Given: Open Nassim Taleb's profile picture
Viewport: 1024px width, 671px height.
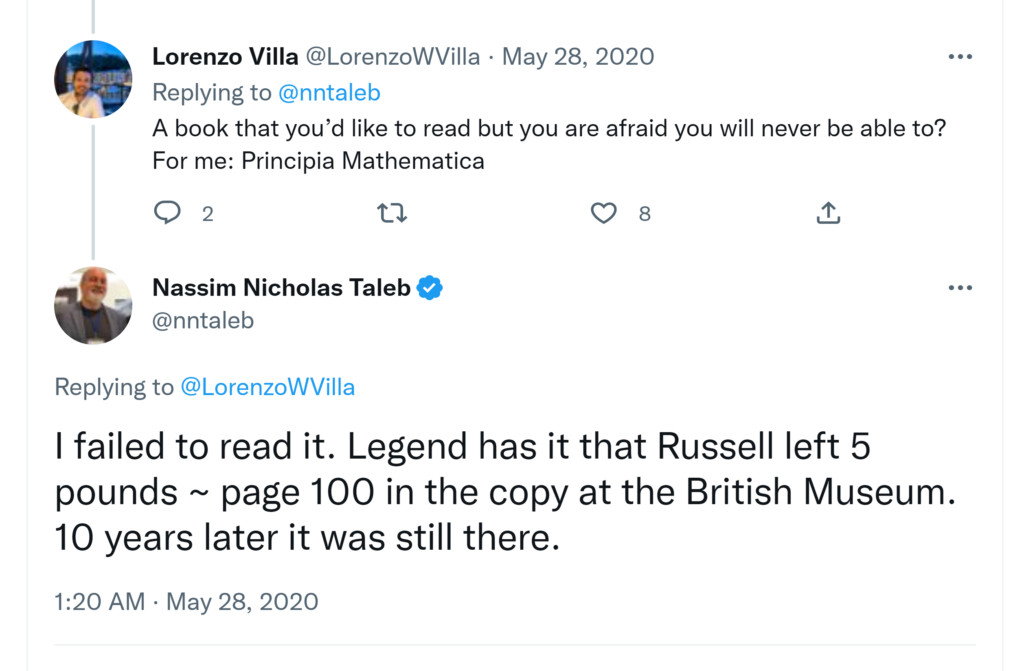Looking at the screenshot, I should tap(93, 305).
